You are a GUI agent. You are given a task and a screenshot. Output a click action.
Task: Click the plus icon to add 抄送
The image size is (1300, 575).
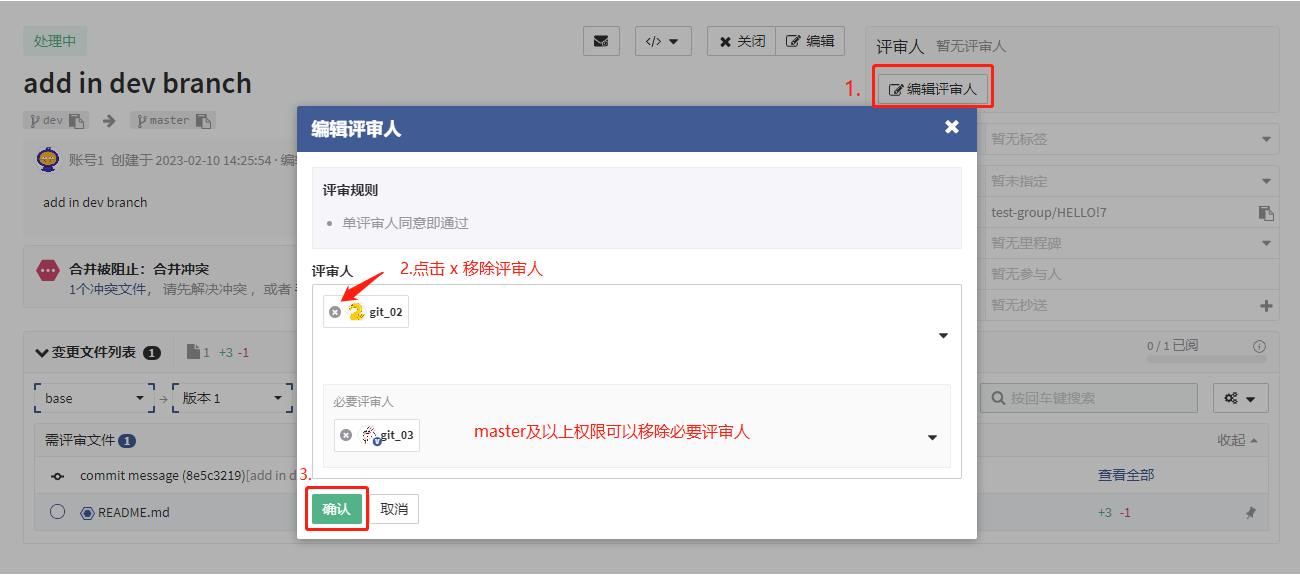1266,306
